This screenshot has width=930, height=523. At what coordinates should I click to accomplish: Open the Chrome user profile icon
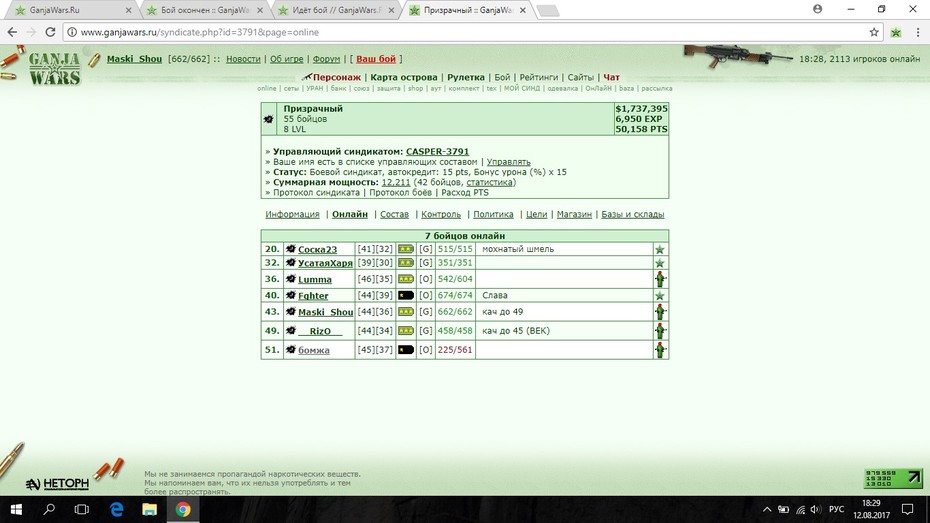pos(817,9)
